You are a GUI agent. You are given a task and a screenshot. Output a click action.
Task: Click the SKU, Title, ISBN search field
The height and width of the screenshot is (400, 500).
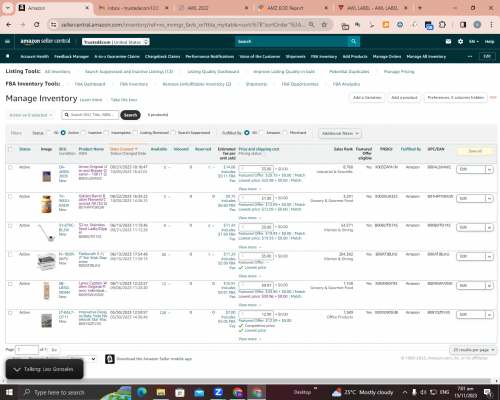[x=90, y=115]
